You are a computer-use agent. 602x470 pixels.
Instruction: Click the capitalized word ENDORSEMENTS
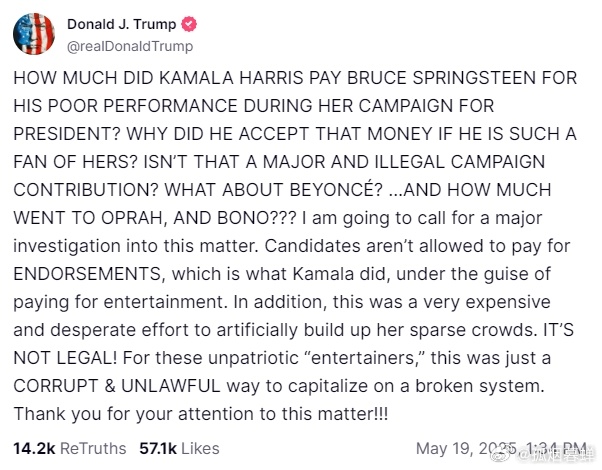[x=88, y=274]
